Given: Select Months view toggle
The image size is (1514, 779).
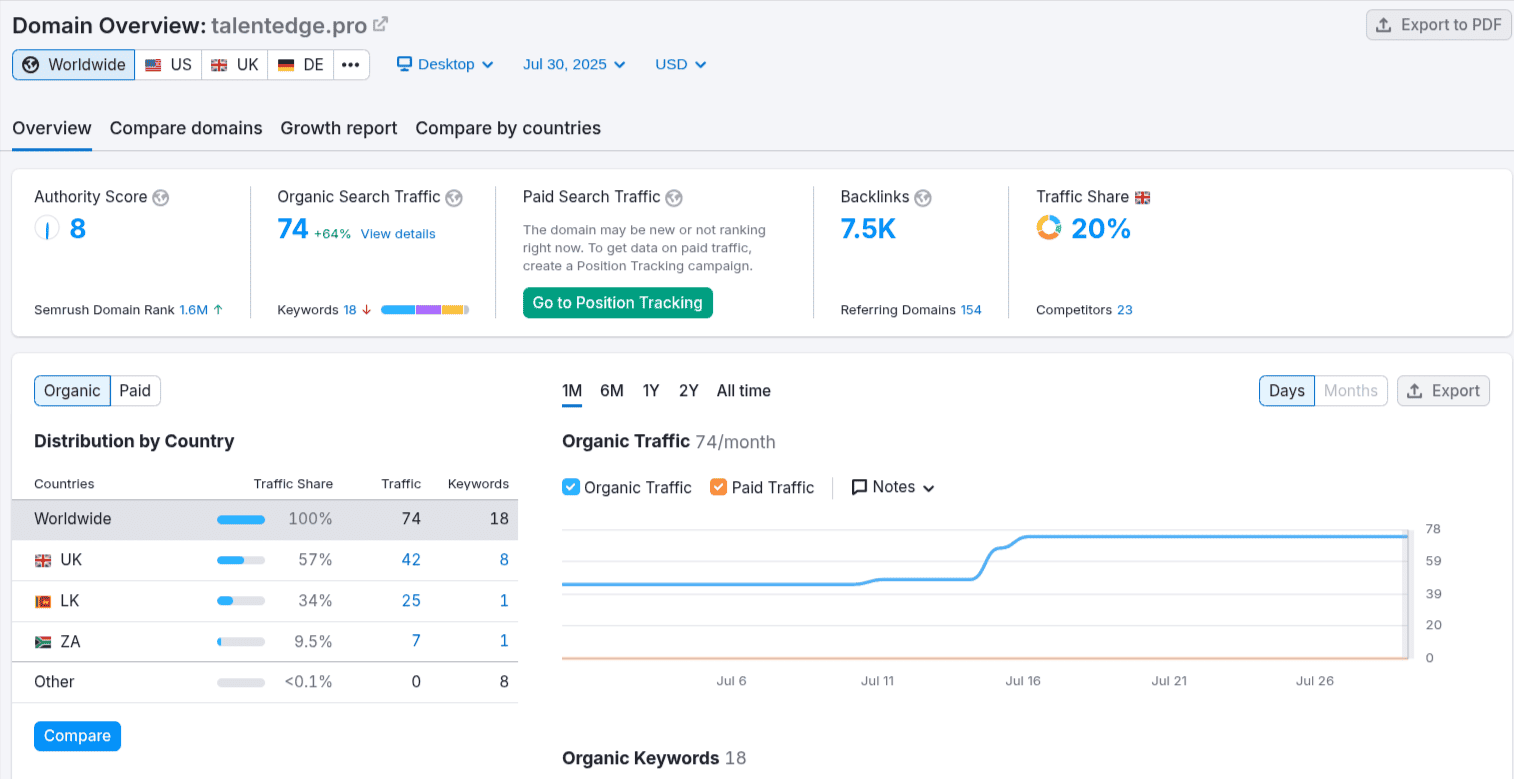Looking at the screenshot, I should [1351, 391].
